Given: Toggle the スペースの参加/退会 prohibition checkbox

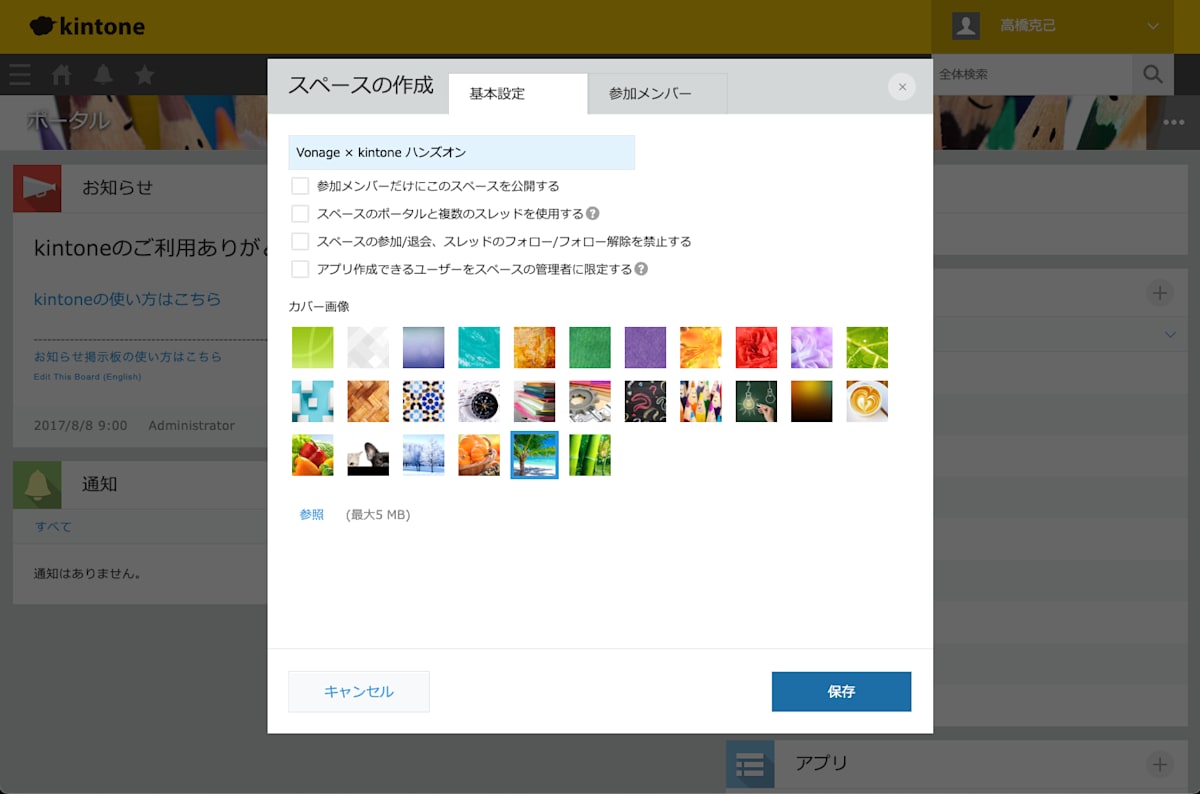Looking at the screenshot, I should click(300, 241).
